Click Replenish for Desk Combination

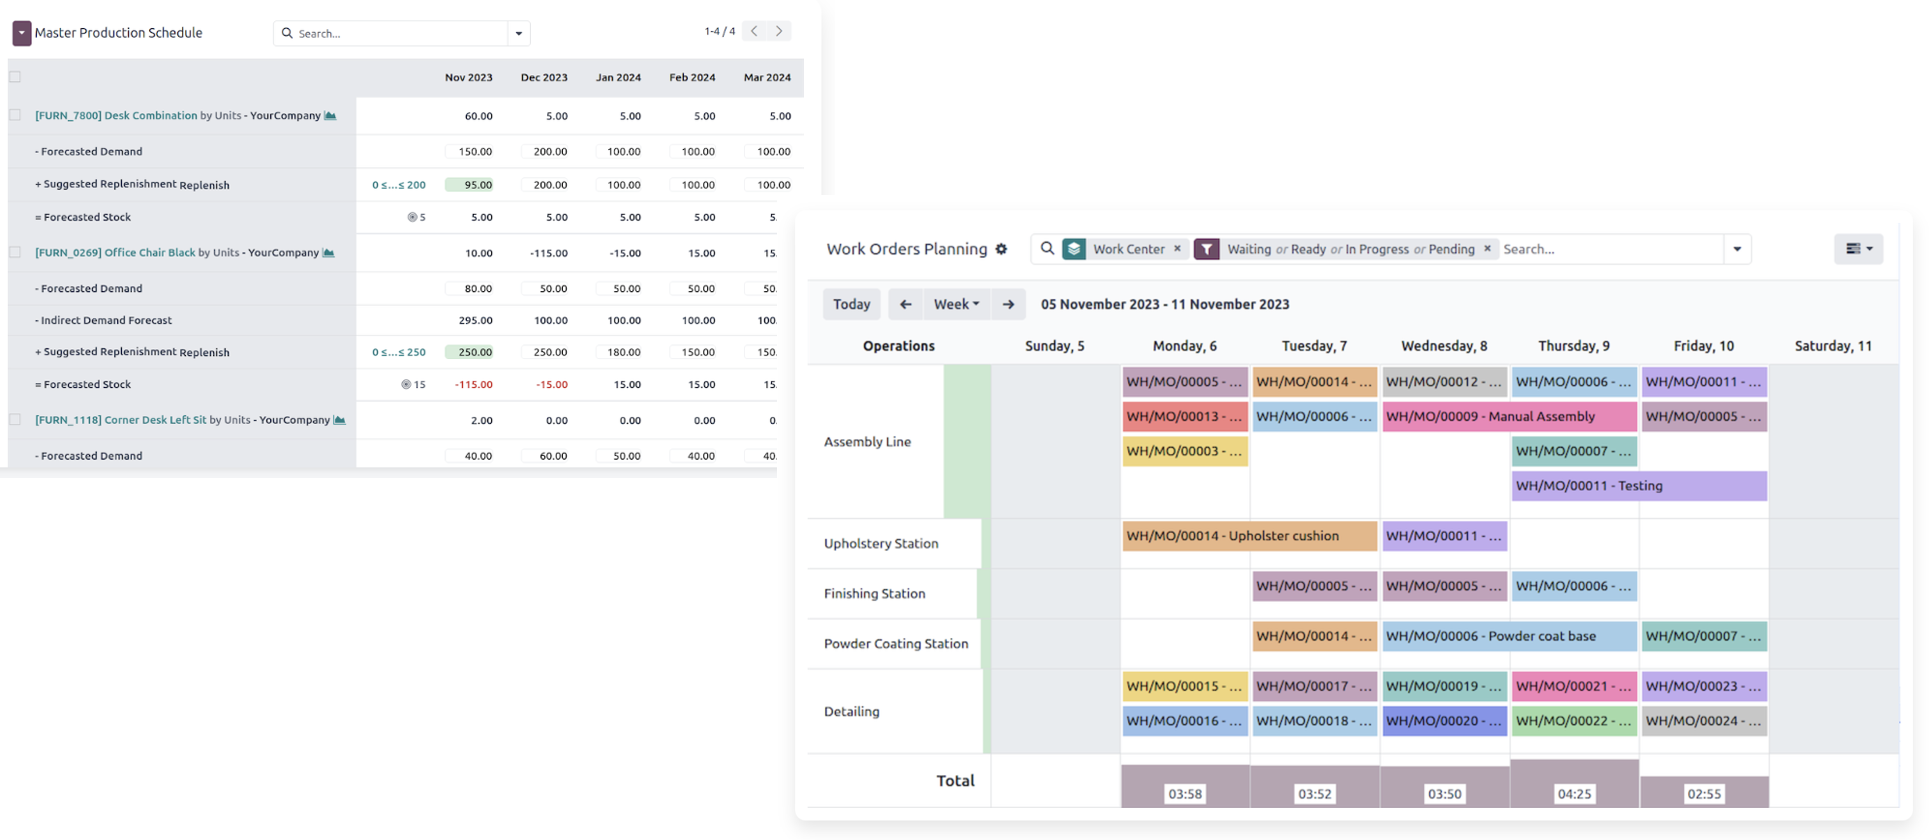204,185
